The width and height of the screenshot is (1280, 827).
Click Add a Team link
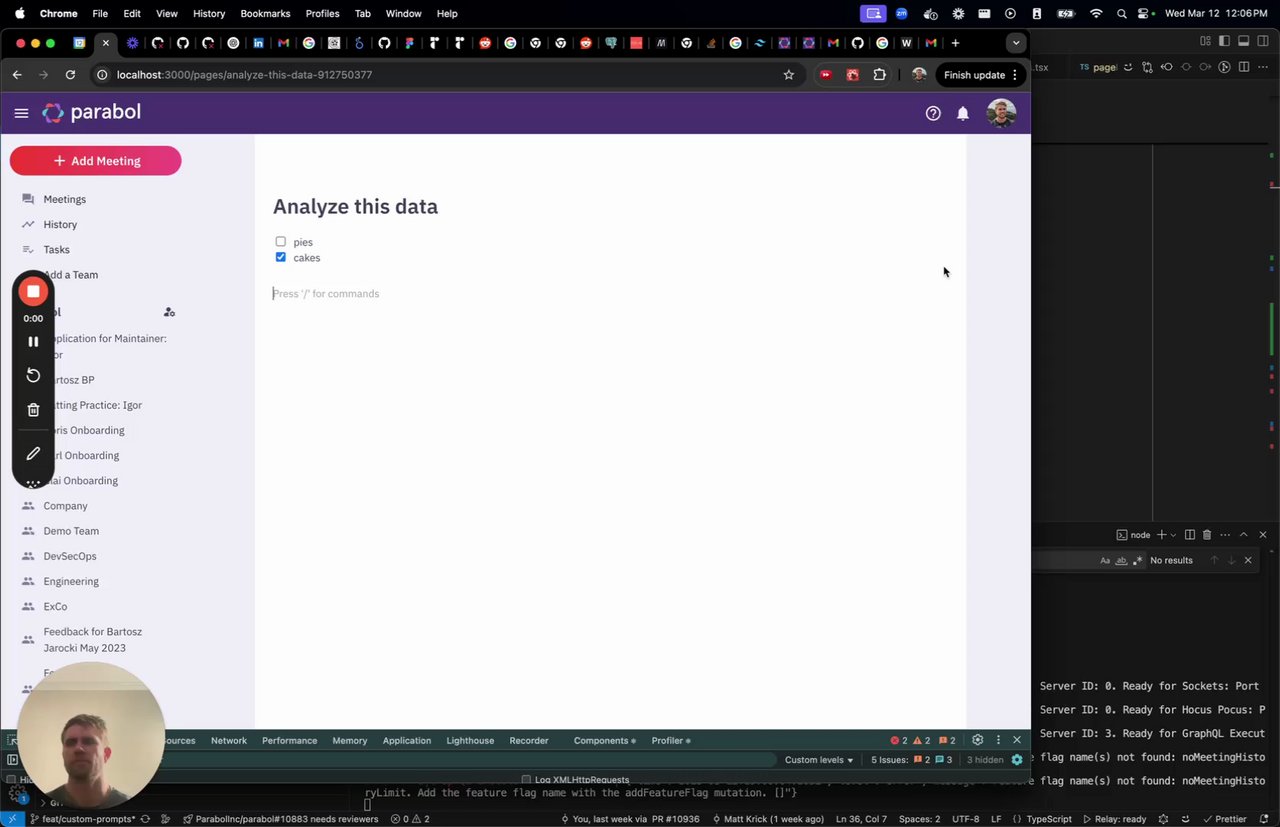71,274
